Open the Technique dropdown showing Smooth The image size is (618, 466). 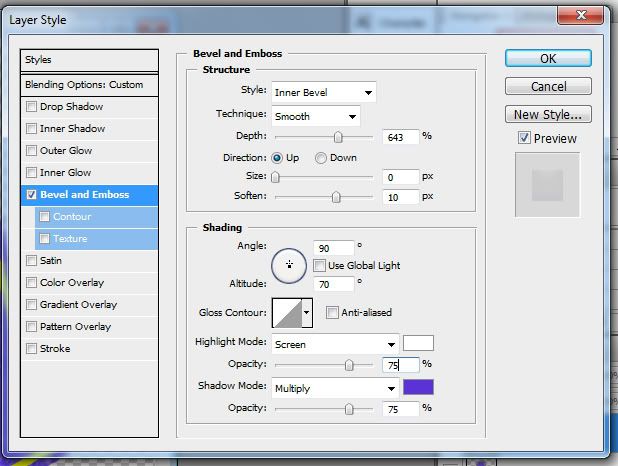[x=316, y=116]
